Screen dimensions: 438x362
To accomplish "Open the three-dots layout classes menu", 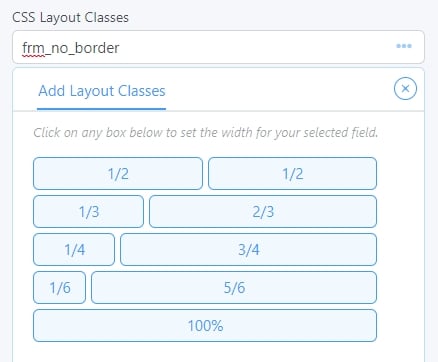I will point(404,46).
